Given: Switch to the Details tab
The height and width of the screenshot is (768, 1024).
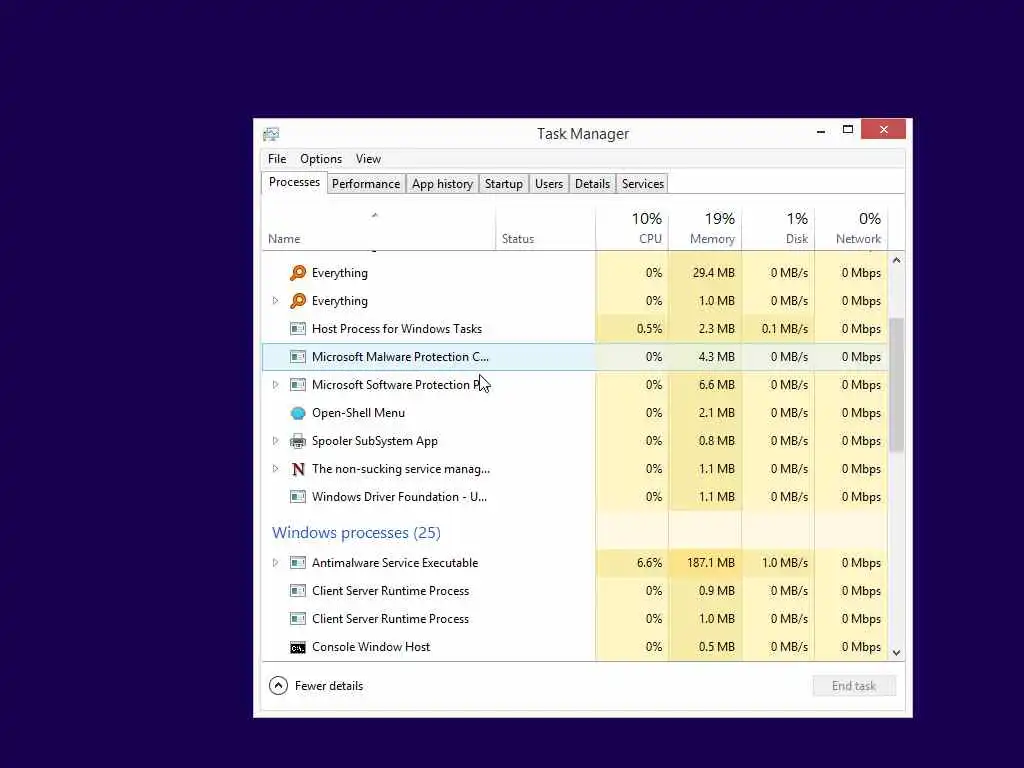Looking at the screenshot, I should [x=592, y=184].
